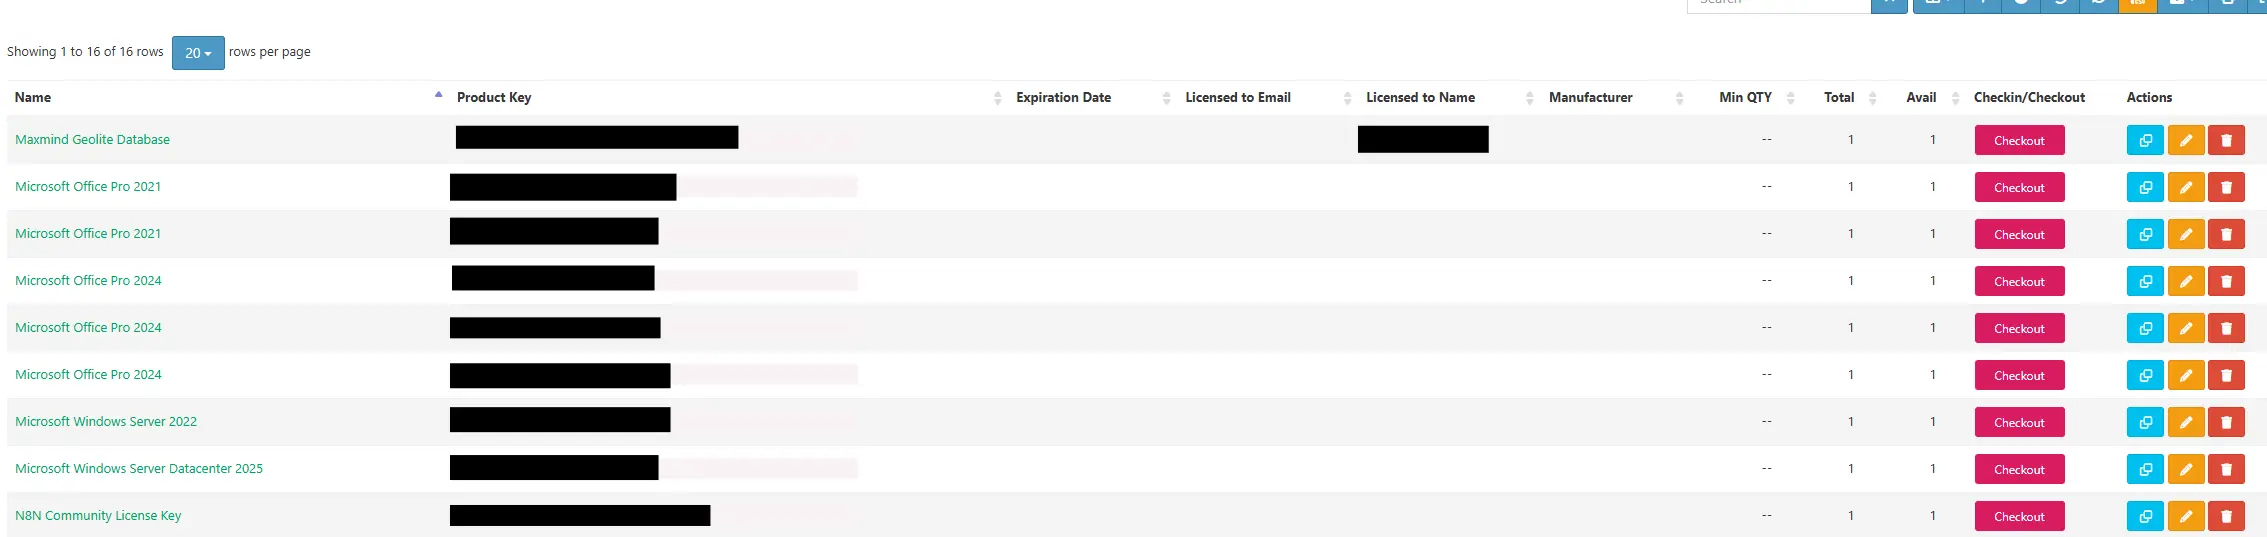Open the N8N Community License Key link
This screenshot has width=2267, height=537.
click(x=98, y=515)
